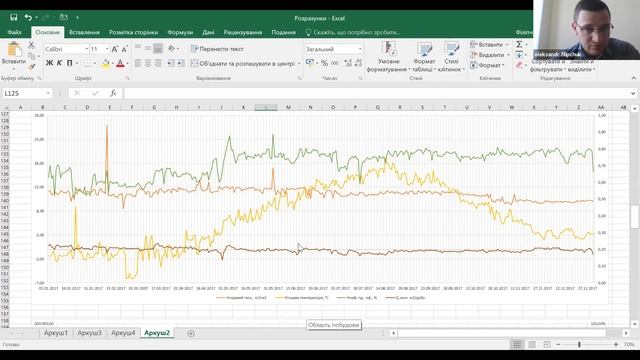Image resolution: width=640 pixels, height=360 pixels.
Task: Click the Accounting Number Format icon
Action: 310,63
